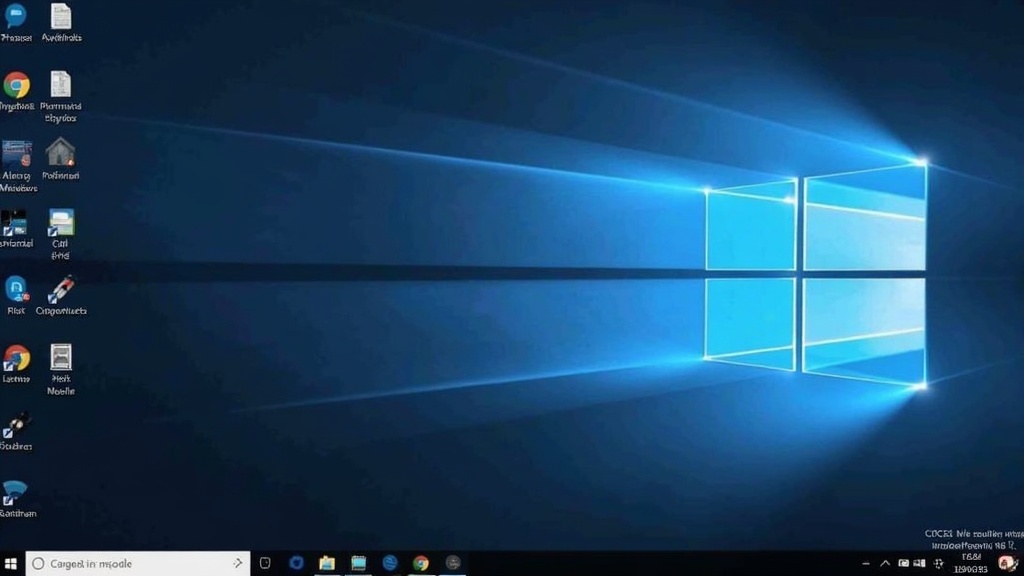The height and width of the screenshot is (576, 1024).
Task: Open the gray round icon on taskbar
Action: (x=453, y=563)
